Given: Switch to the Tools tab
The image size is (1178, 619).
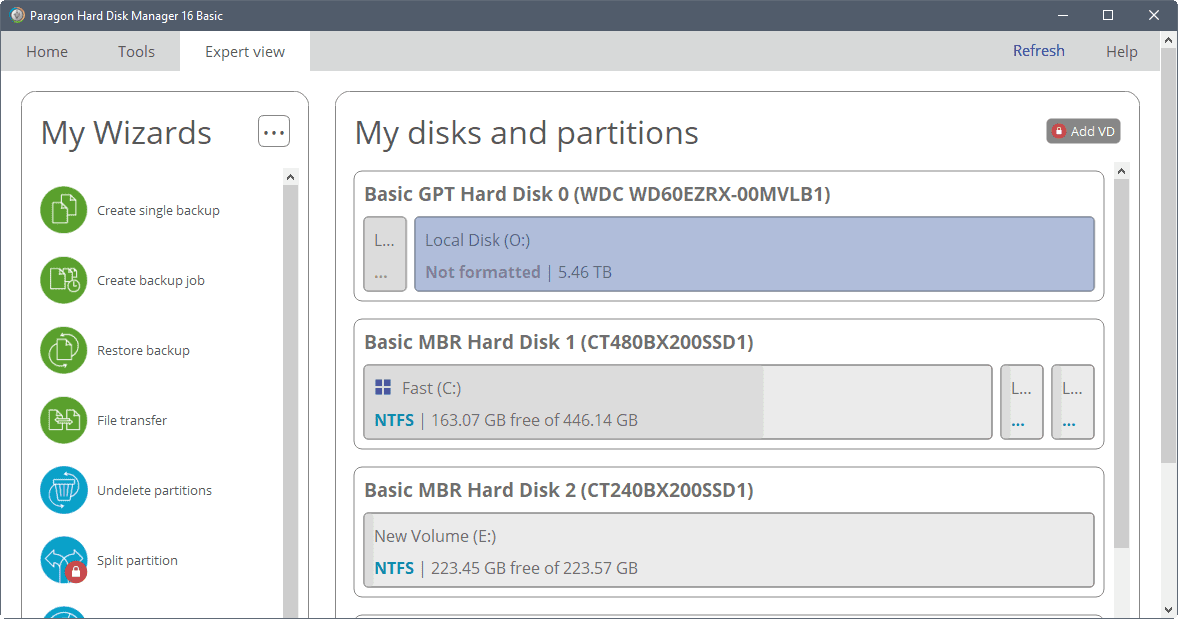Looking at the screenshot, I should click(x=136, y=51).
